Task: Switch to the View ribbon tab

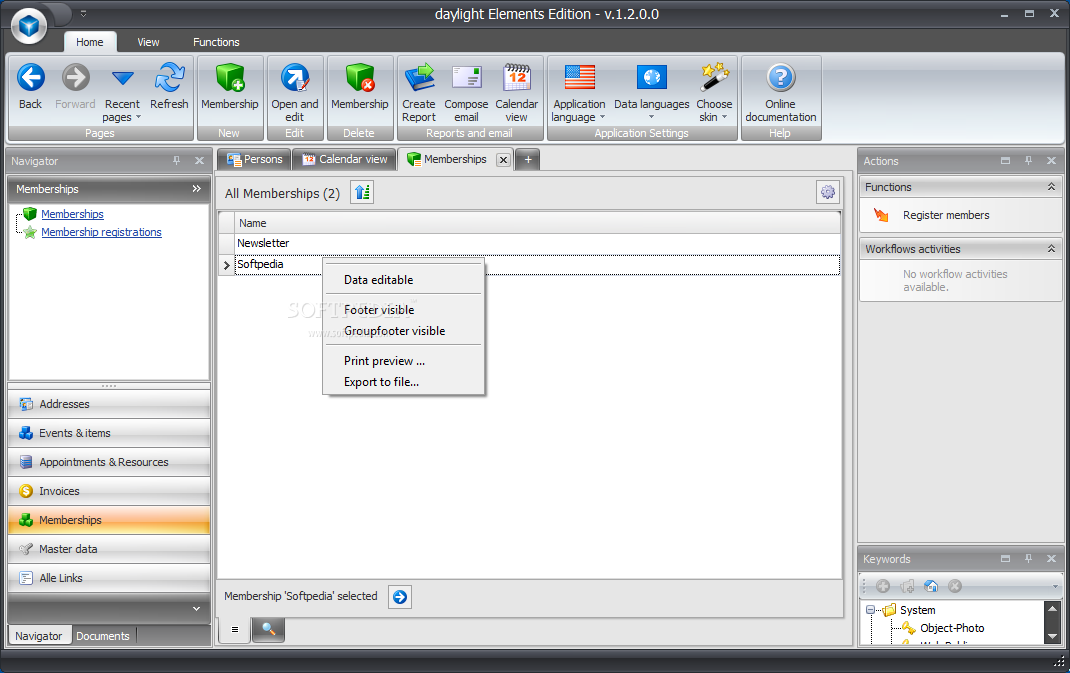Action: (x=148, y=42)
